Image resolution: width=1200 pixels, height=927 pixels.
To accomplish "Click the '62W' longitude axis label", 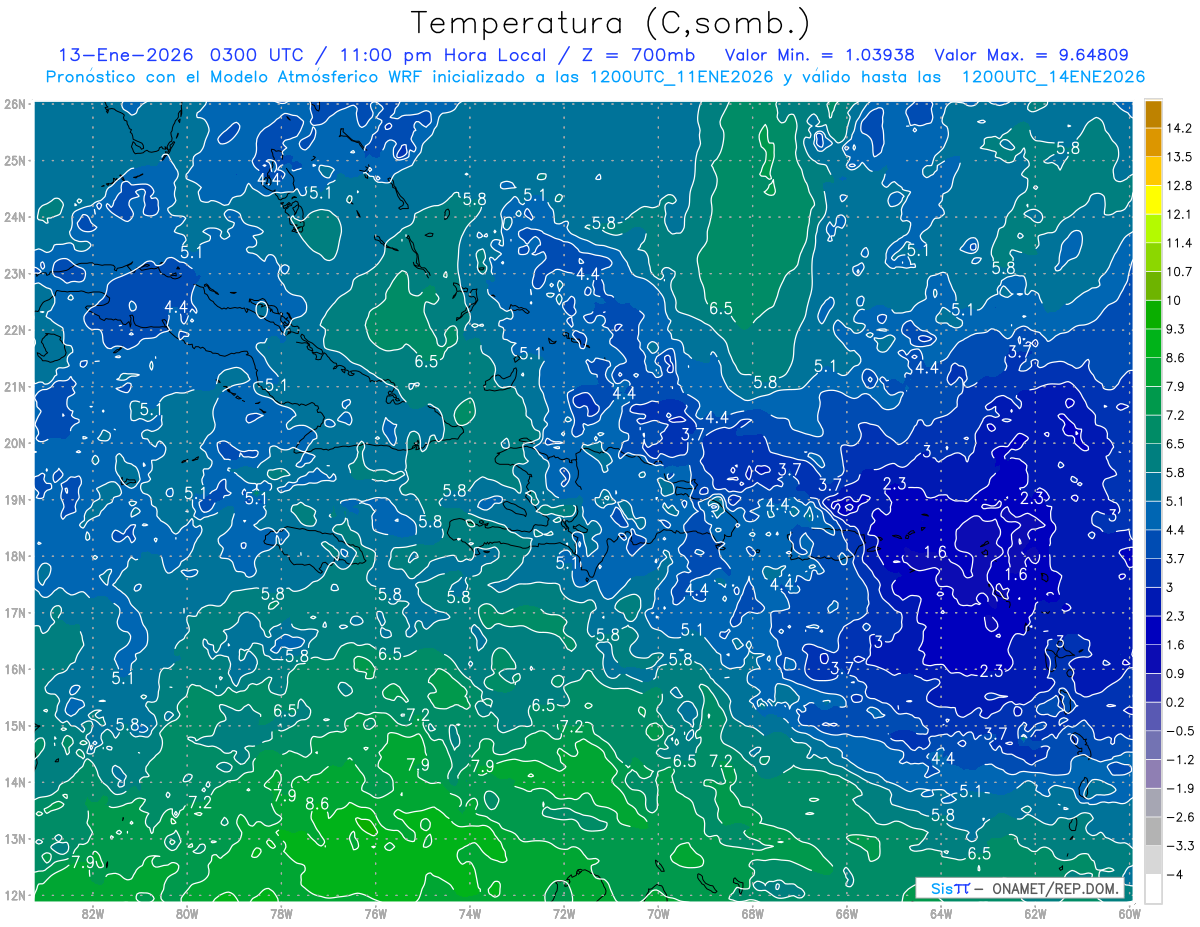I will pyautogui.click(x=1034, y=913).
